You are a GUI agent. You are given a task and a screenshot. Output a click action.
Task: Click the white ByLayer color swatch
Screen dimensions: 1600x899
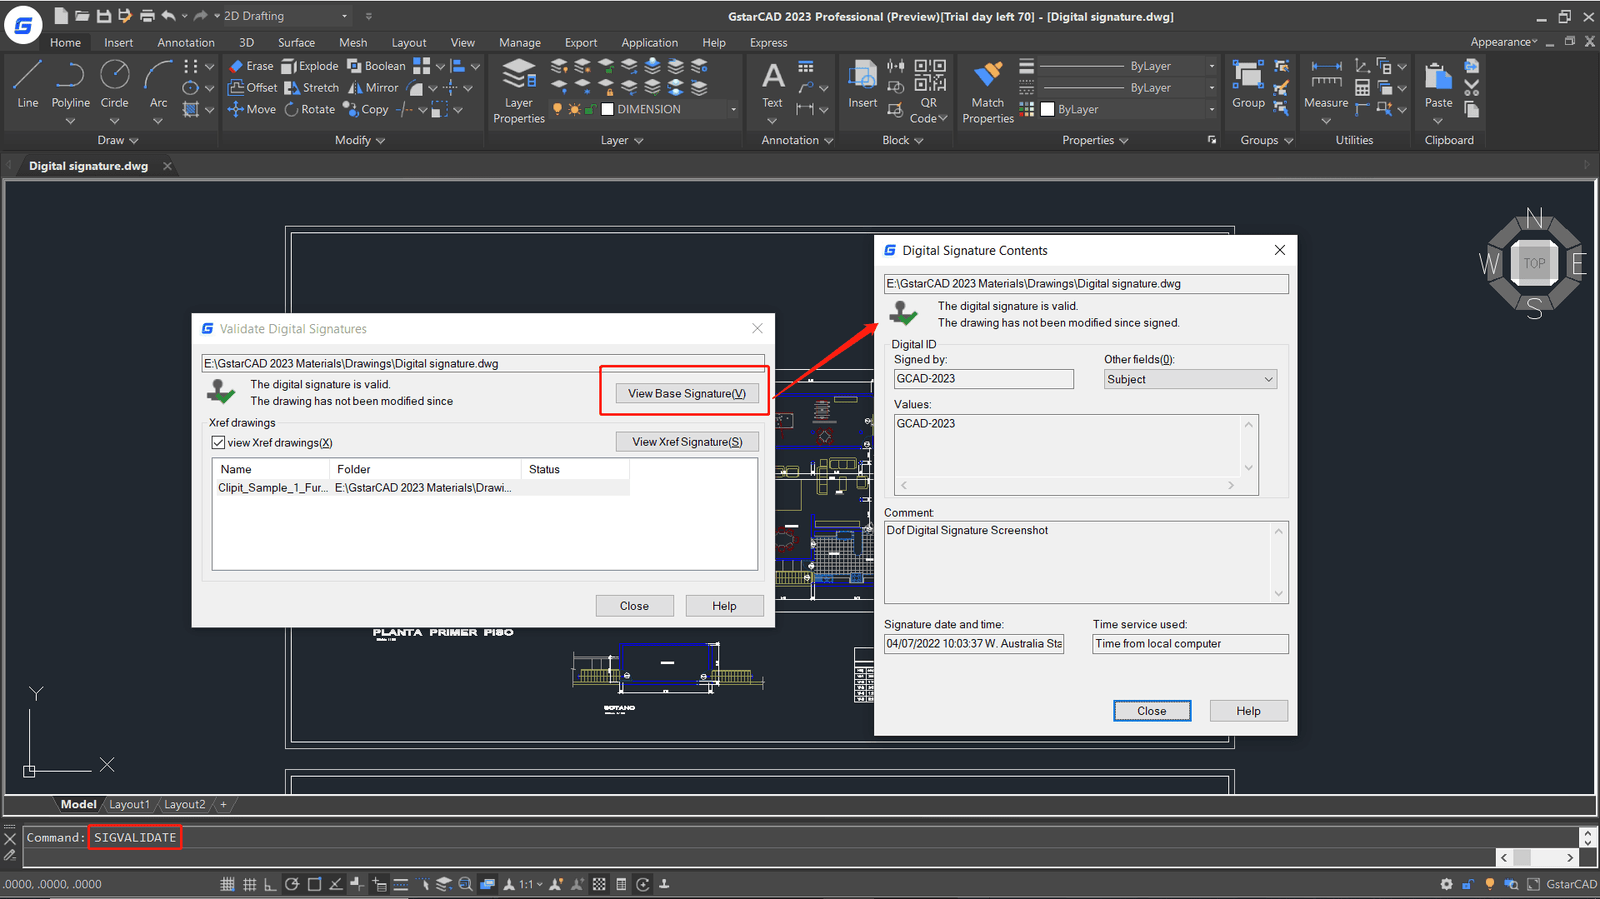click(x=1048, y=110)
